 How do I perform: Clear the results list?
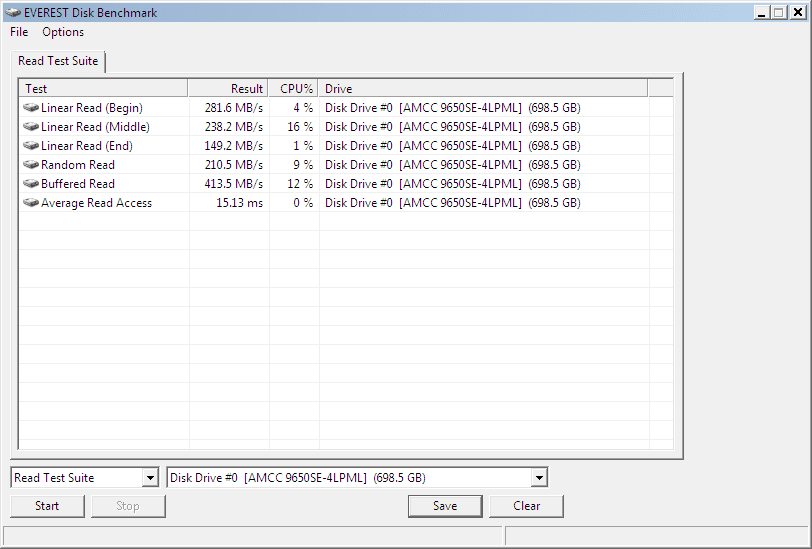coord(526,506)
